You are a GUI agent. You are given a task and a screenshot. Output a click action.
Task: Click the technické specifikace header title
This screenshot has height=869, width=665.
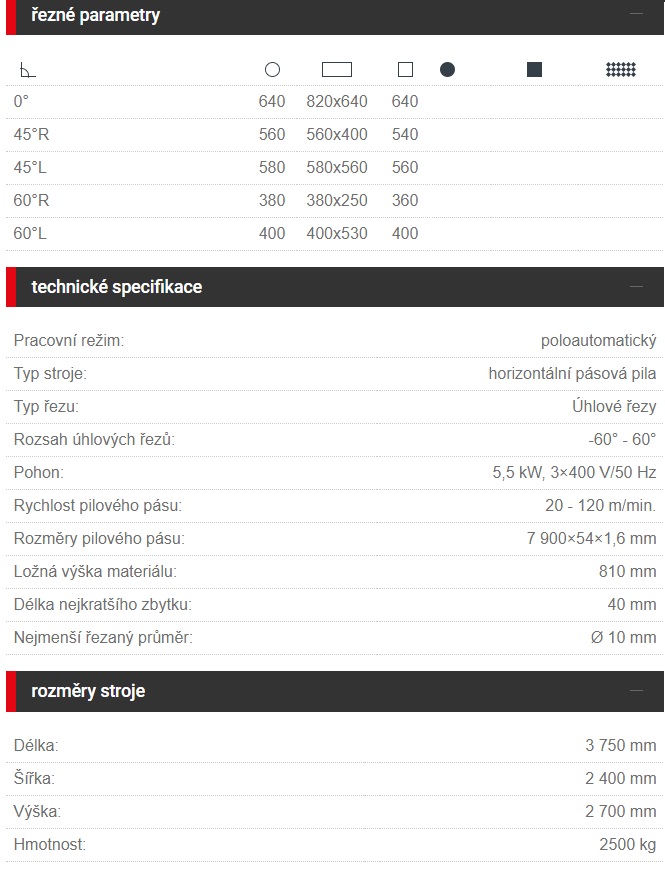coord(116,287)
